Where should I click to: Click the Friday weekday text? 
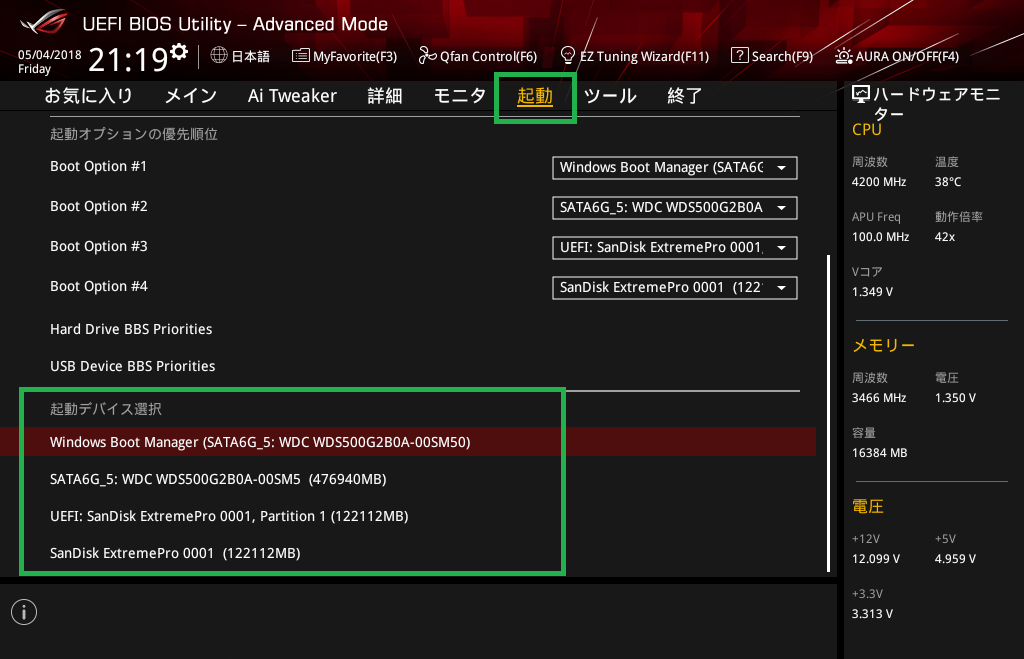click(x=35, y=69)
